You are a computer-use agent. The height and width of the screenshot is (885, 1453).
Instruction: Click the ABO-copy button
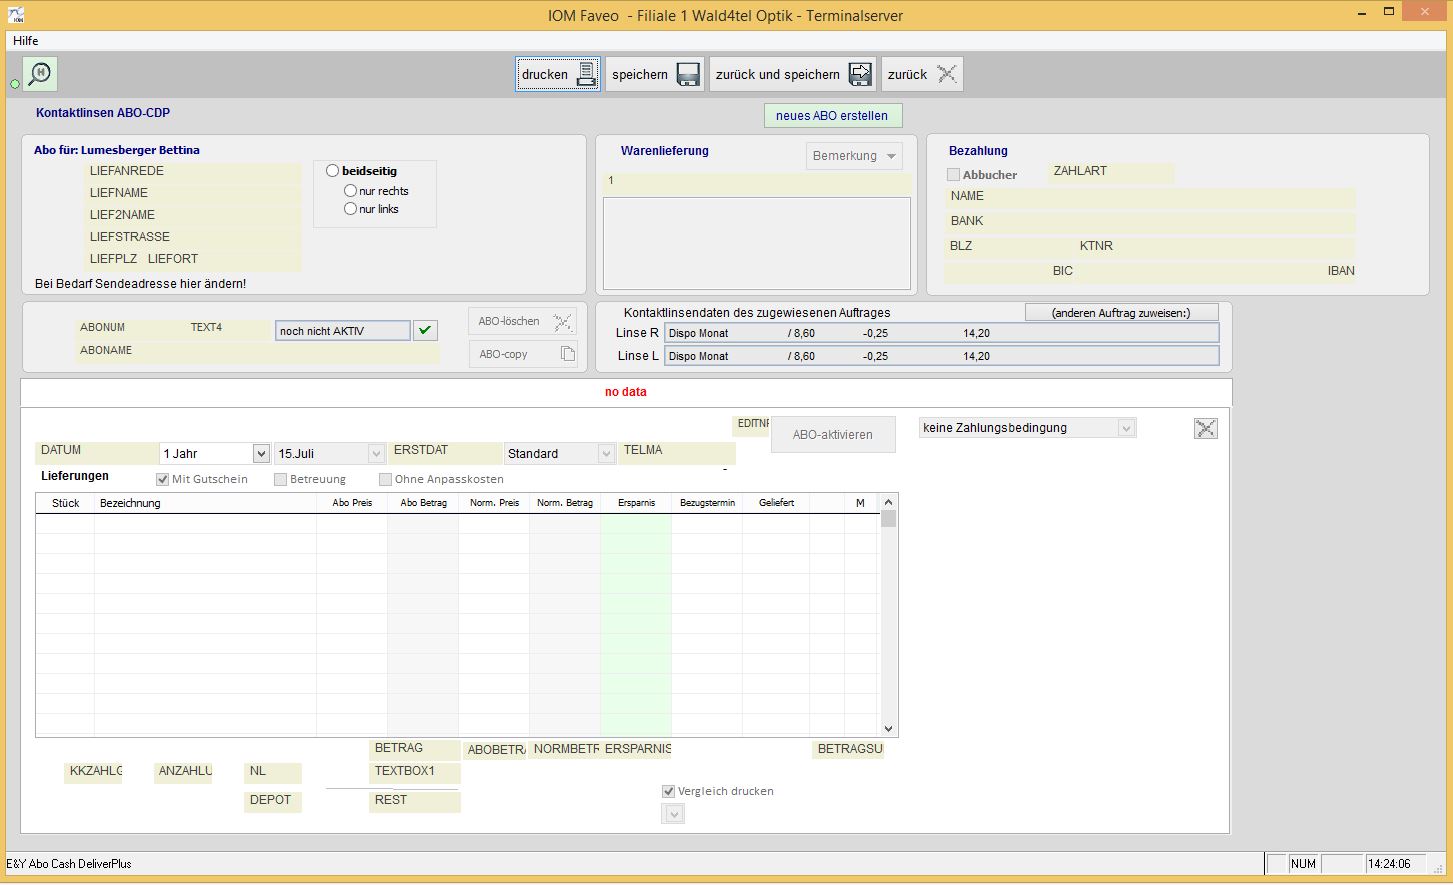[523, 354]
